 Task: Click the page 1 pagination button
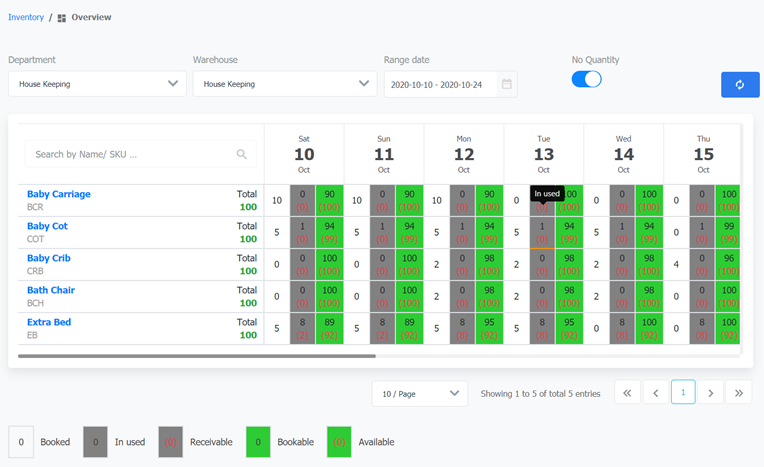[683, 393]
